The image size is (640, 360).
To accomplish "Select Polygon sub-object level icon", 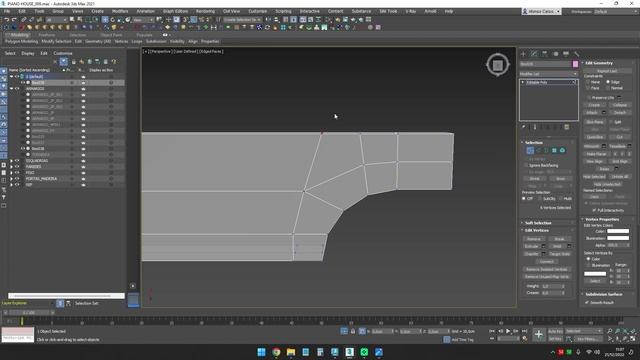I will (x=554, y=151).
